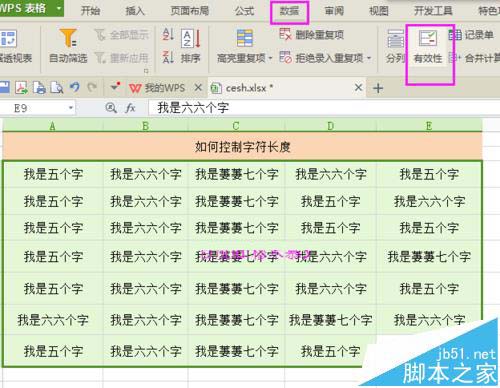Click the 自动筛选 funnel icon
The image size is (500, 388).
tap(68, 37)
